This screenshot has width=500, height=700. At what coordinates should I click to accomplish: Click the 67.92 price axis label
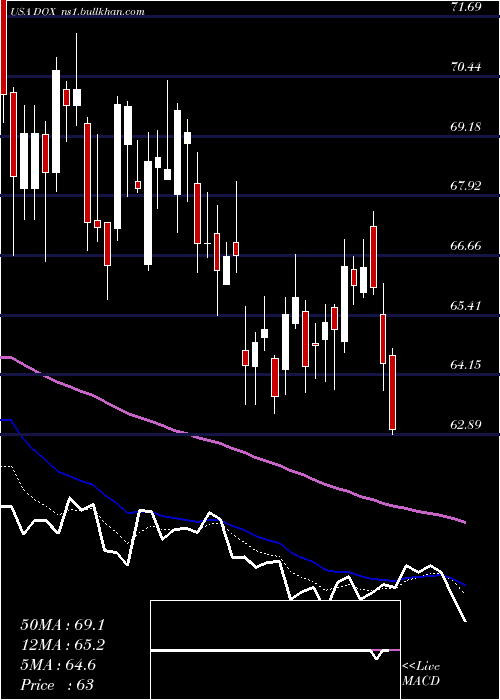tap(466, 186)
